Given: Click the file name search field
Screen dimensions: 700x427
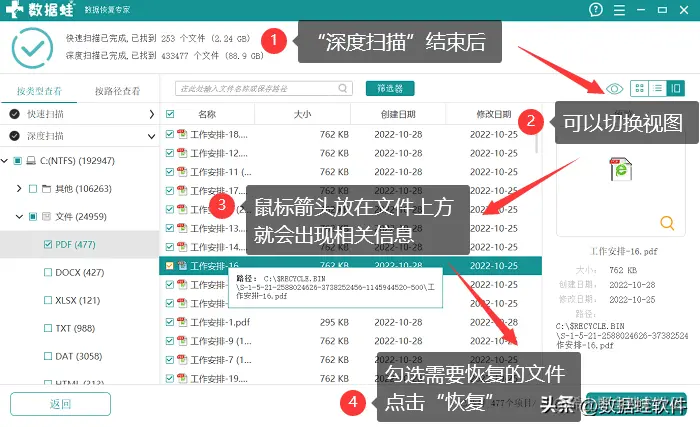Looking at the screenshot, I should tap(263, 88).
